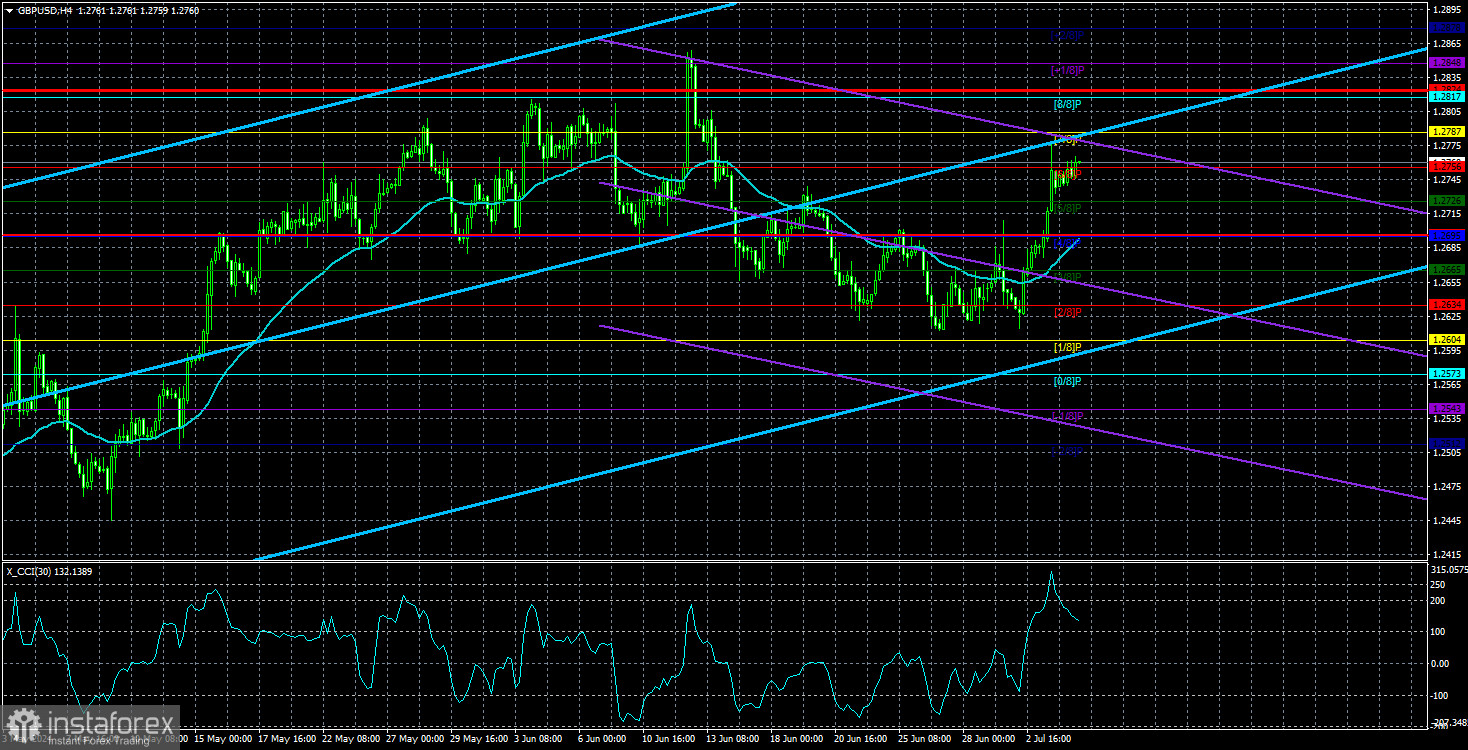
Task: Select the purple 1.2848 price tag
Action: pos(1447,63)
